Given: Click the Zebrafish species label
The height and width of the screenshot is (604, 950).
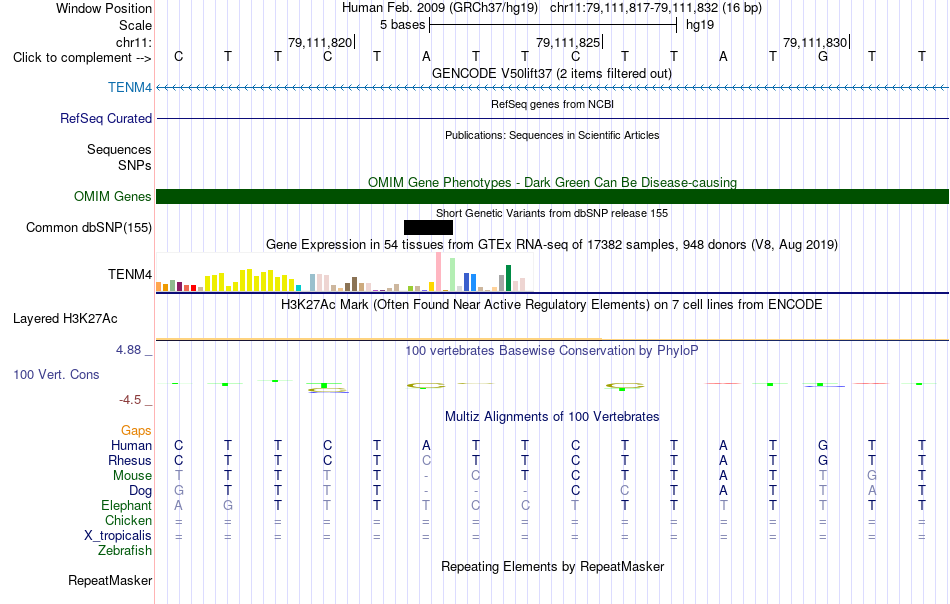Looking at the screenshot, I should click(125, 550).
